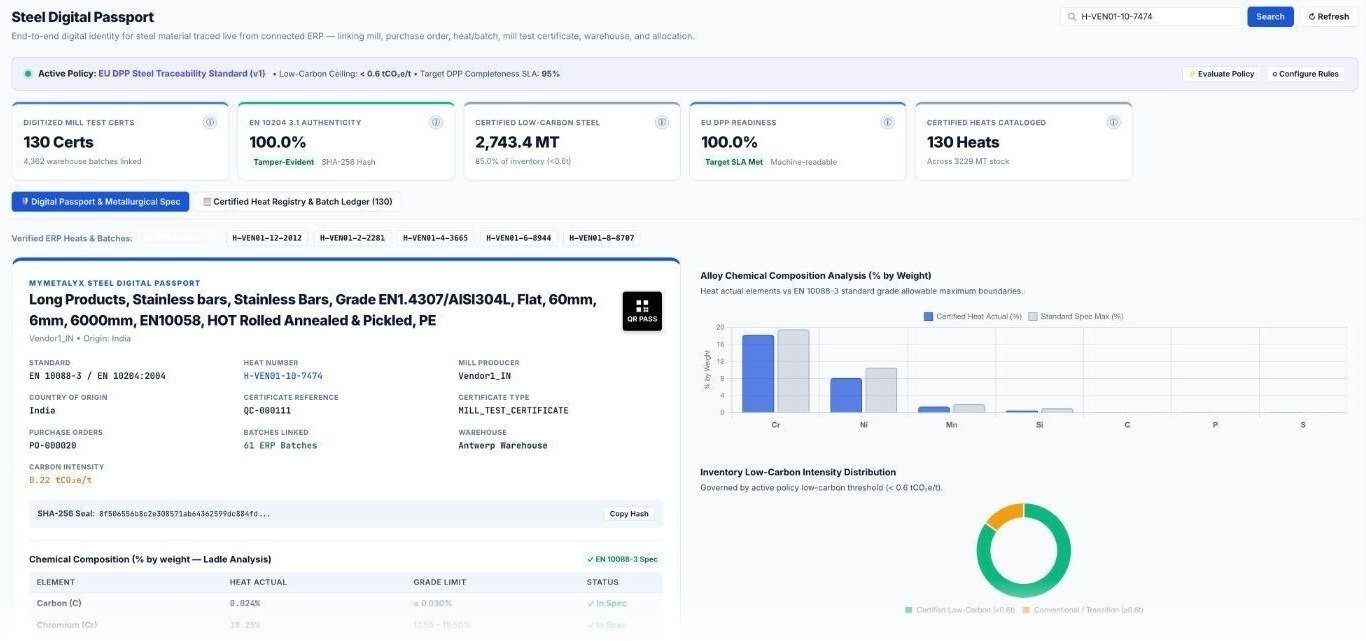The image size is (1366, 641).
Task: Click the carbon intensity value 0.22 tCO₂e/t
Action: point(60,480)
